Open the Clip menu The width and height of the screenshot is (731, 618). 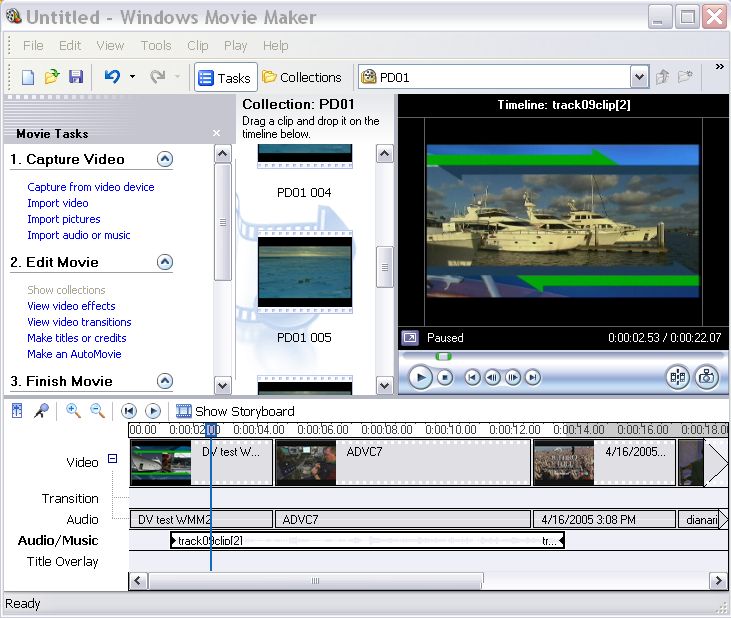click(x=198, y=46)
